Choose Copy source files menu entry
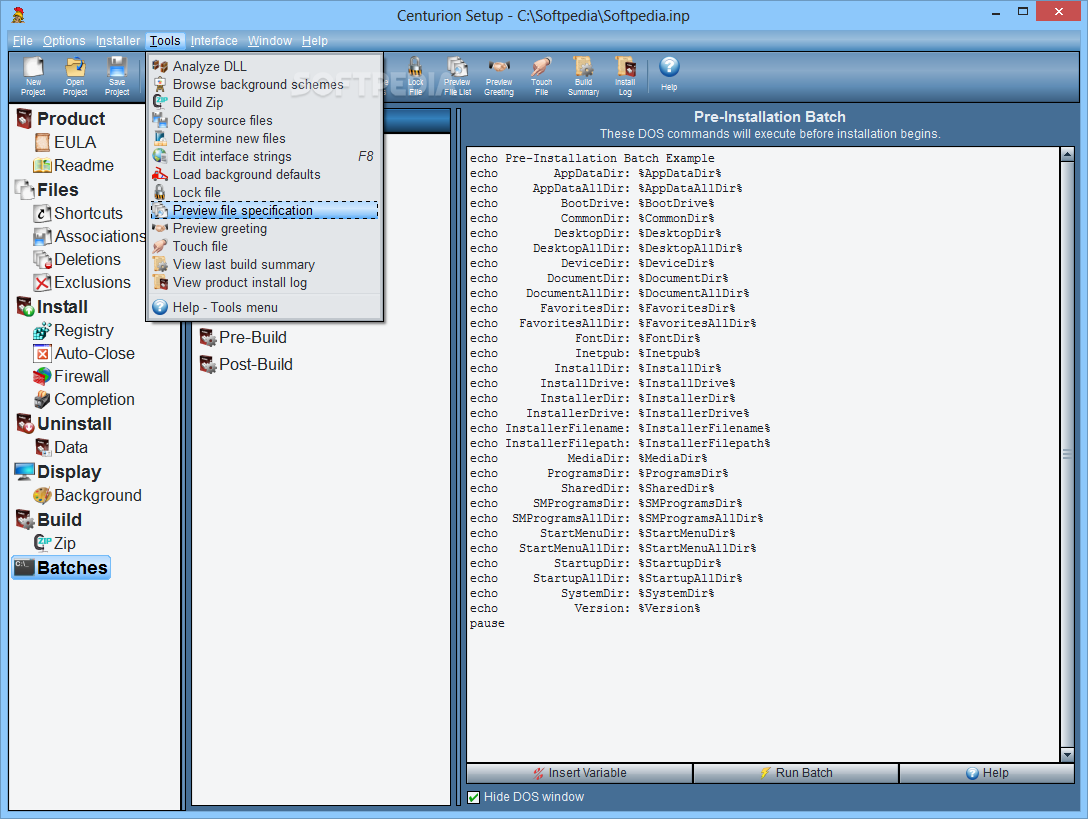 pos(264,120)
